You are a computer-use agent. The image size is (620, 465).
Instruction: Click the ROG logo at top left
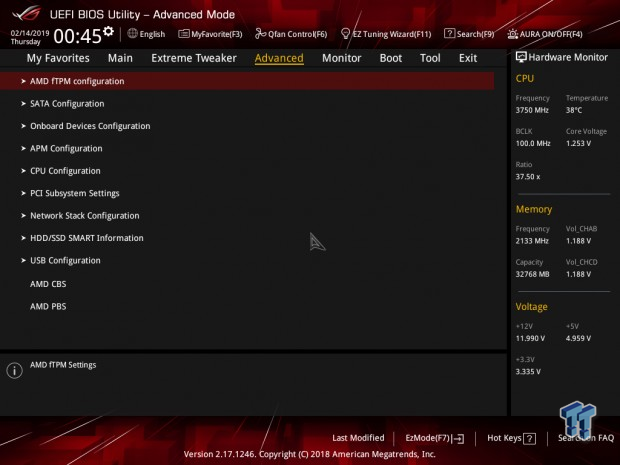(26, 13)
